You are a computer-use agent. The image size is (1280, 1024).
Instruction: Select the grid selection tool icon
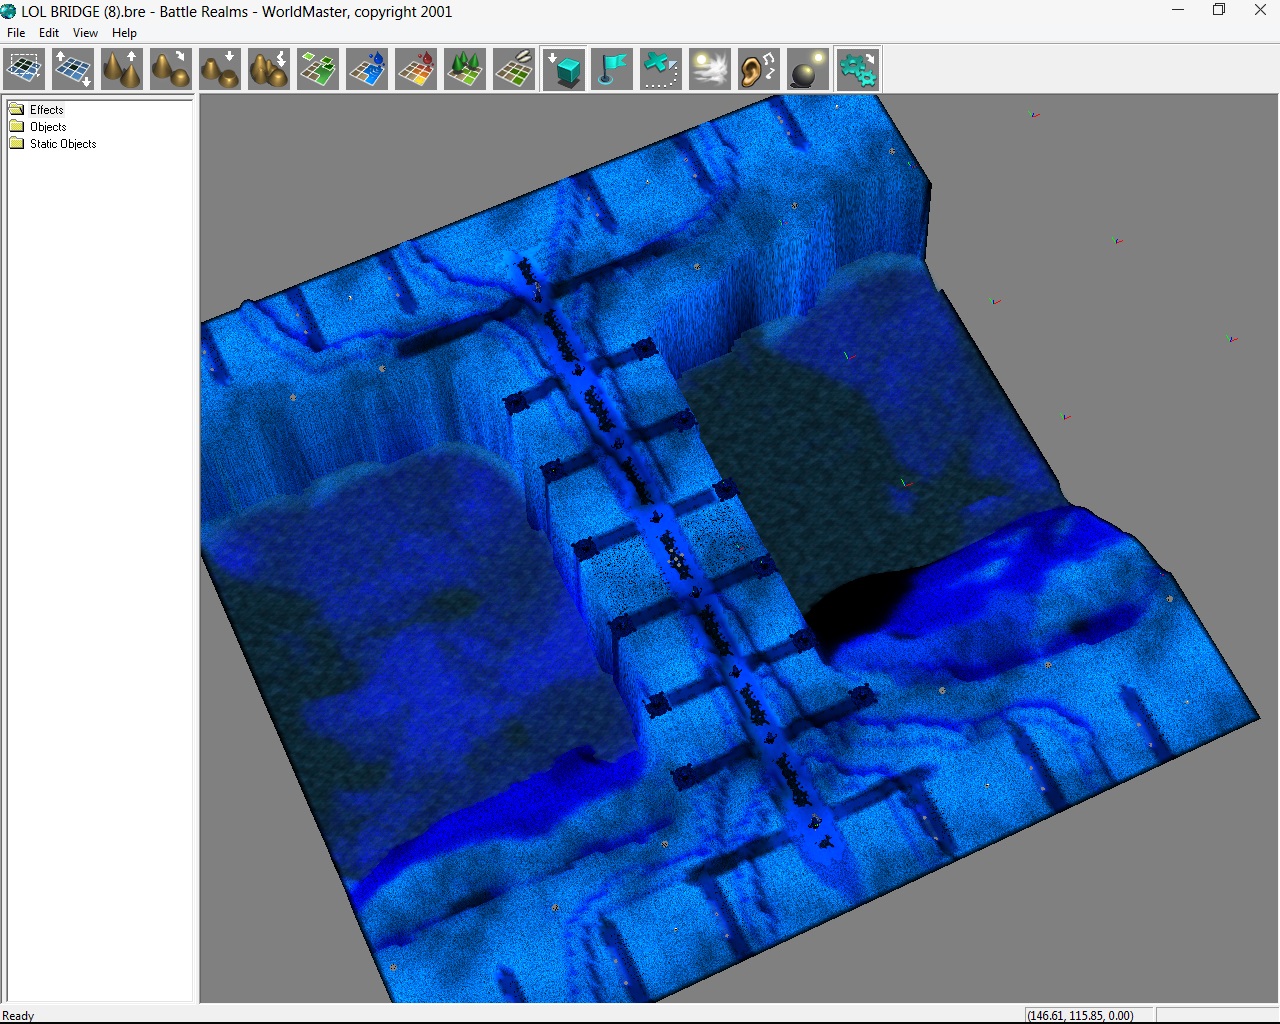[x=24, y=70]
